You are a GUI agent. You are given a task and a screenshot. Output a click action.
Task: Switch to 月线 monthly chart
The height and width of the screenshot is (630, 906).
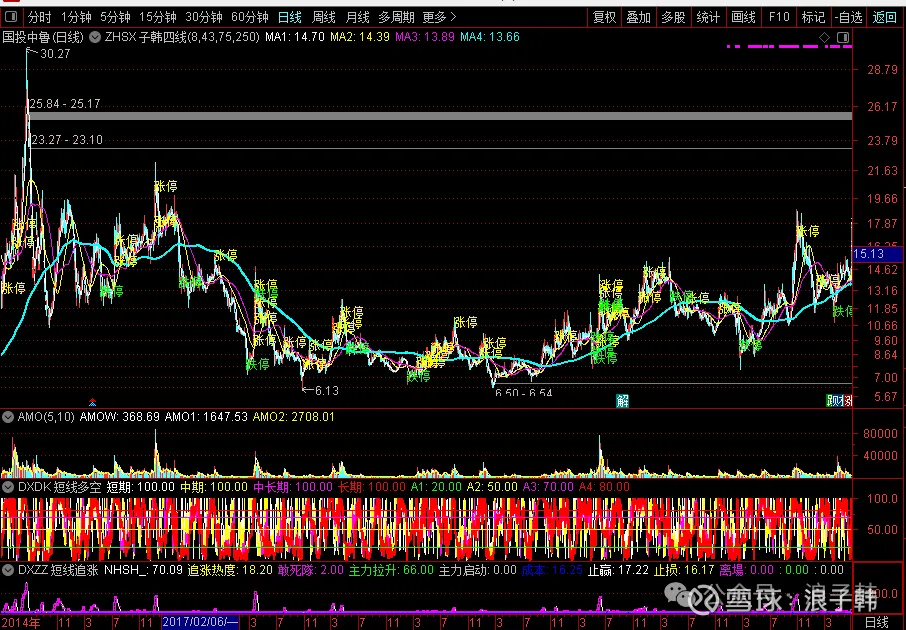click(x=357, y=17)
